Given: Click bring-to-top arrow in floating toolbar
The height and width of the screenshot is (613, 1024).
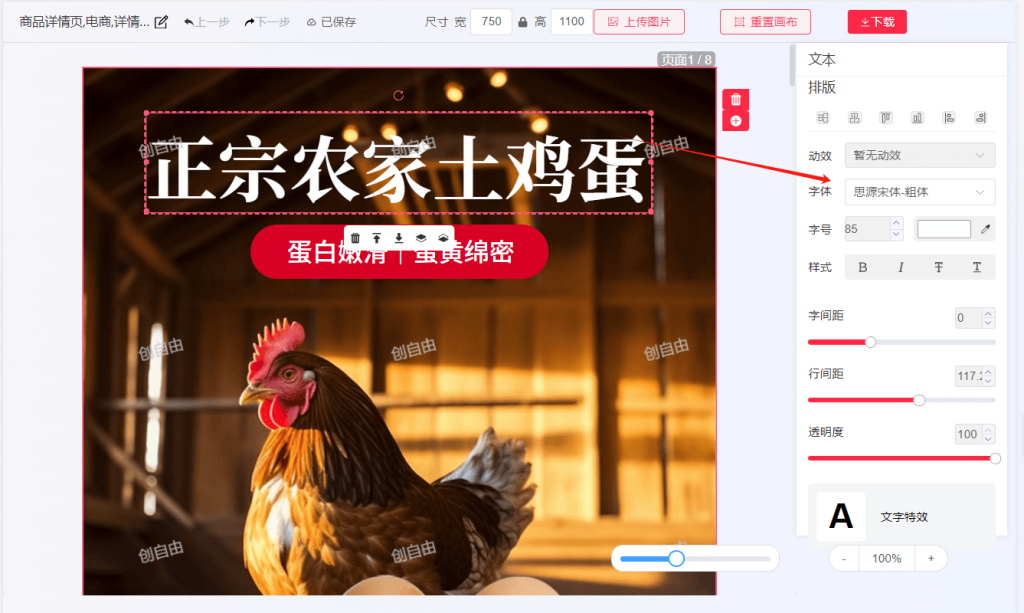Looking at the screenshot, I should (x=377, y=238).
